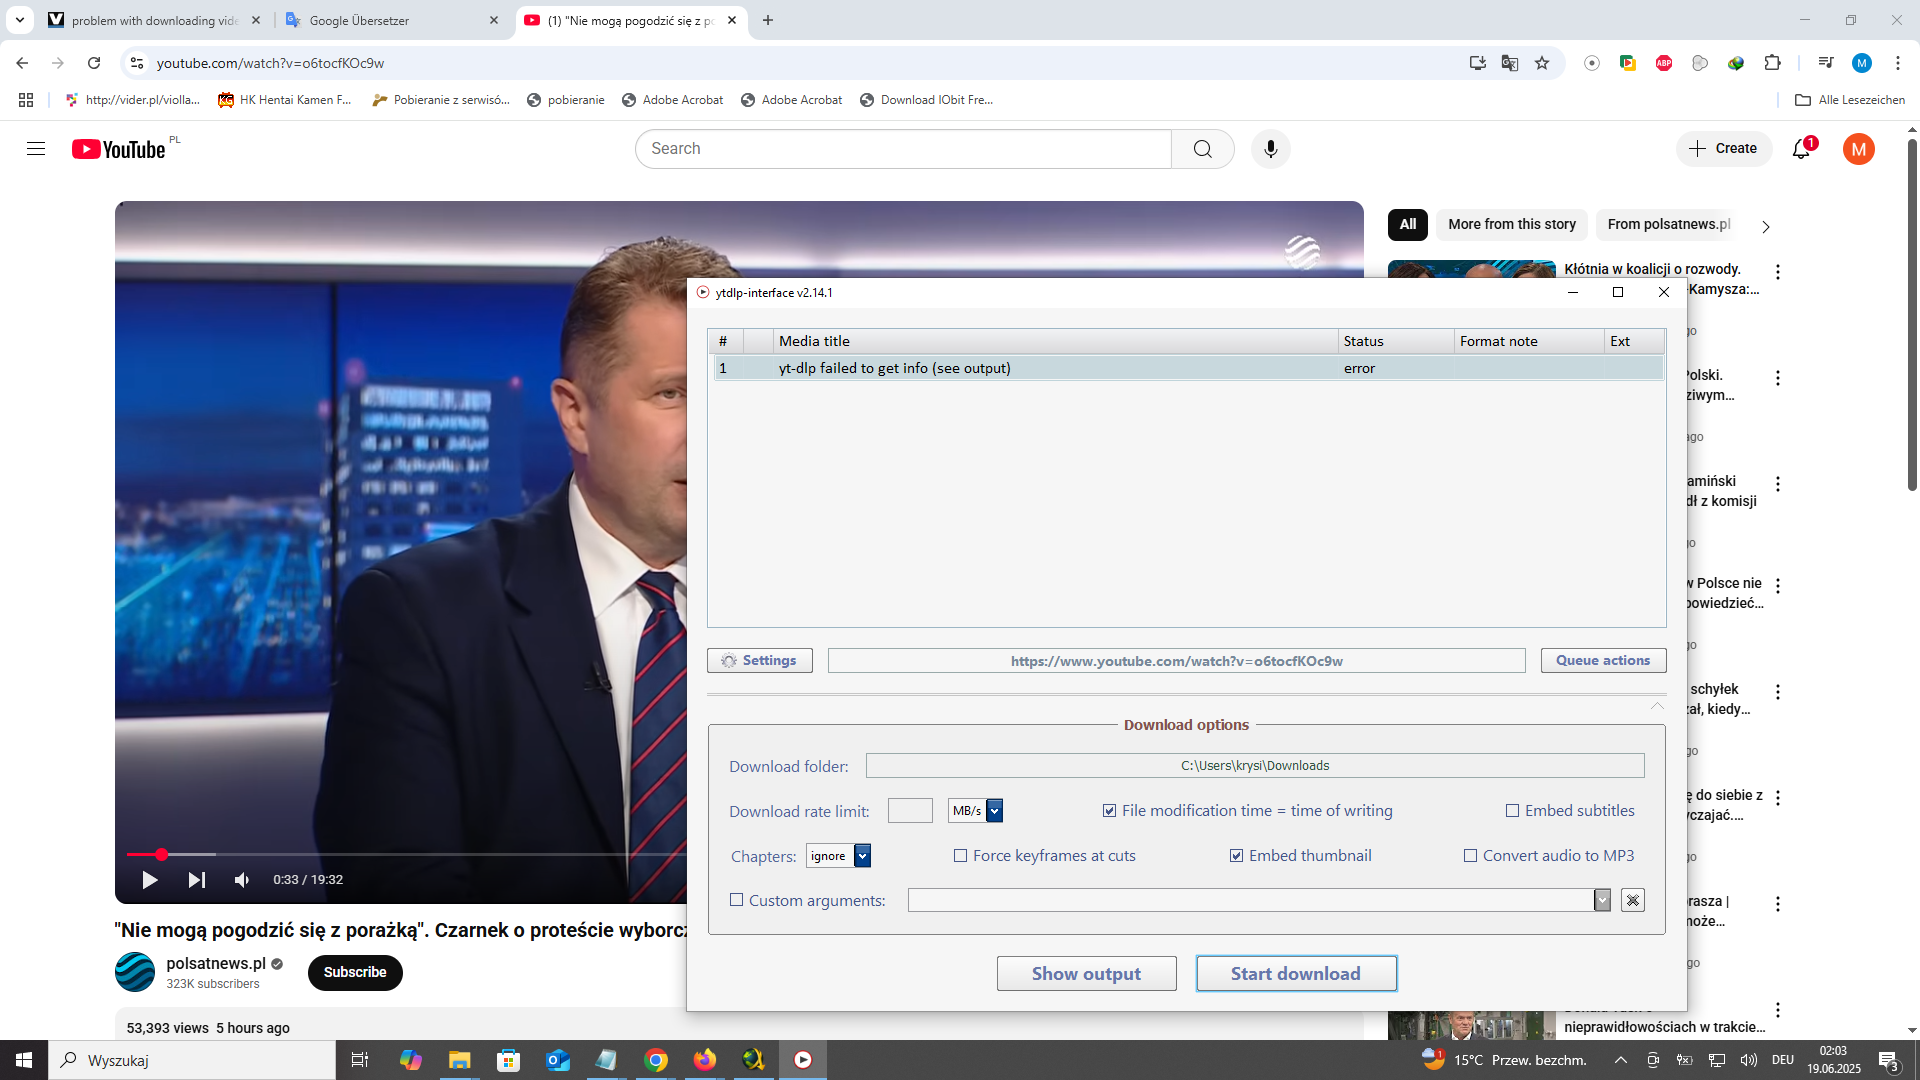1920x1080 pixels.
Task: Tick the Convert audio to MP3 checkbox
Action: [x=1470, y=856]
